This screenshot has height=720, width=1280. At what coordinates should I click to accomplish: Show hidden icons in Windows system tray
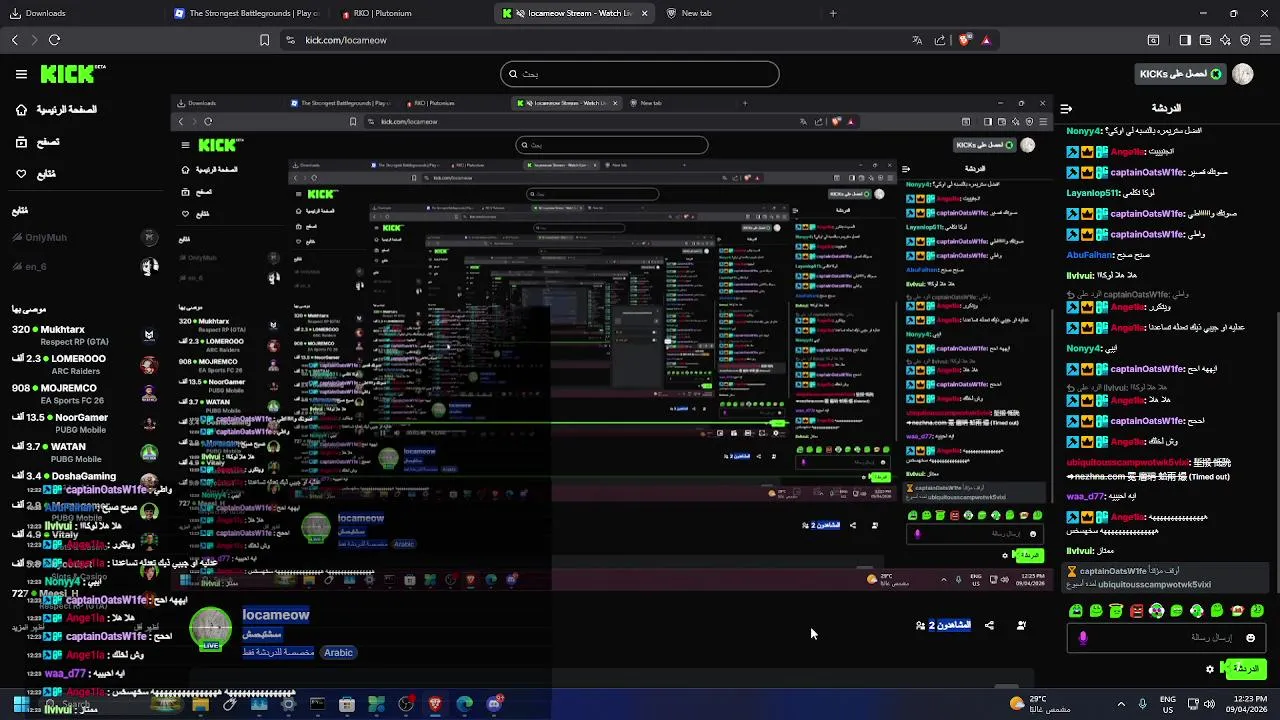pos(1121,704)
